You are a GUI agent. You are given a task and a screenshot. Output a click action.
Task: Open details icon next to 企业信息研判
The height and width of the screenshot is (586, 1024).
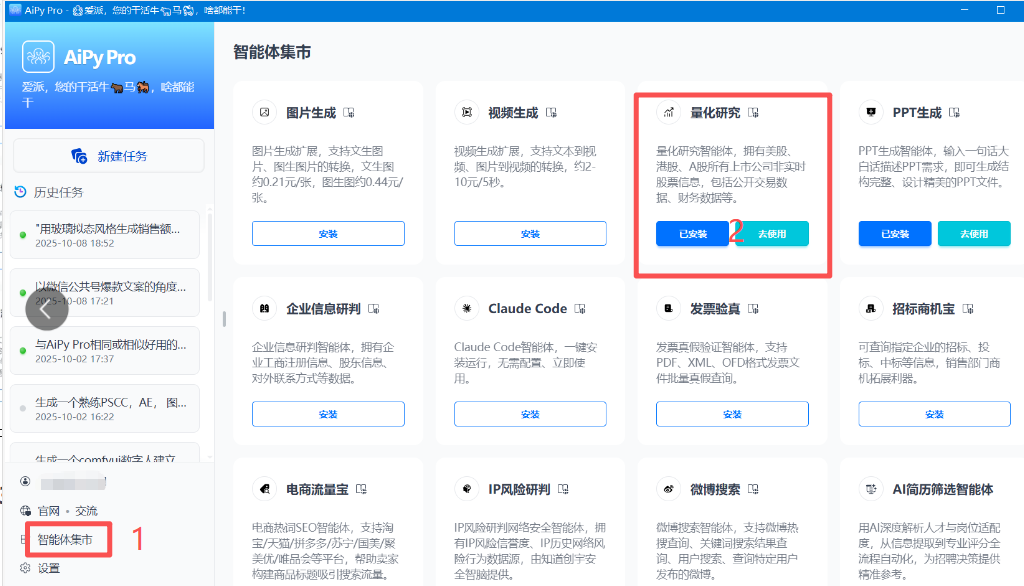pos(374,309)
